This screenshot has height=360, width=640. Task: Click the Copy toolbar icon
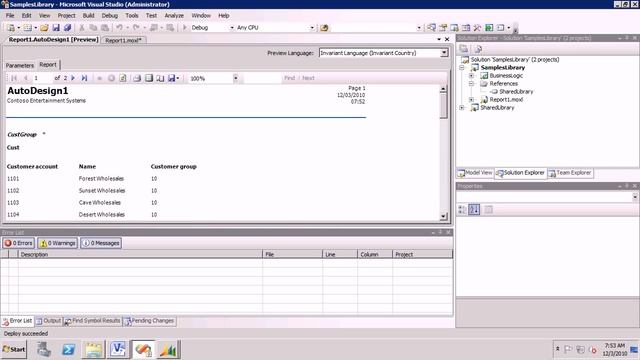point(93,28)
